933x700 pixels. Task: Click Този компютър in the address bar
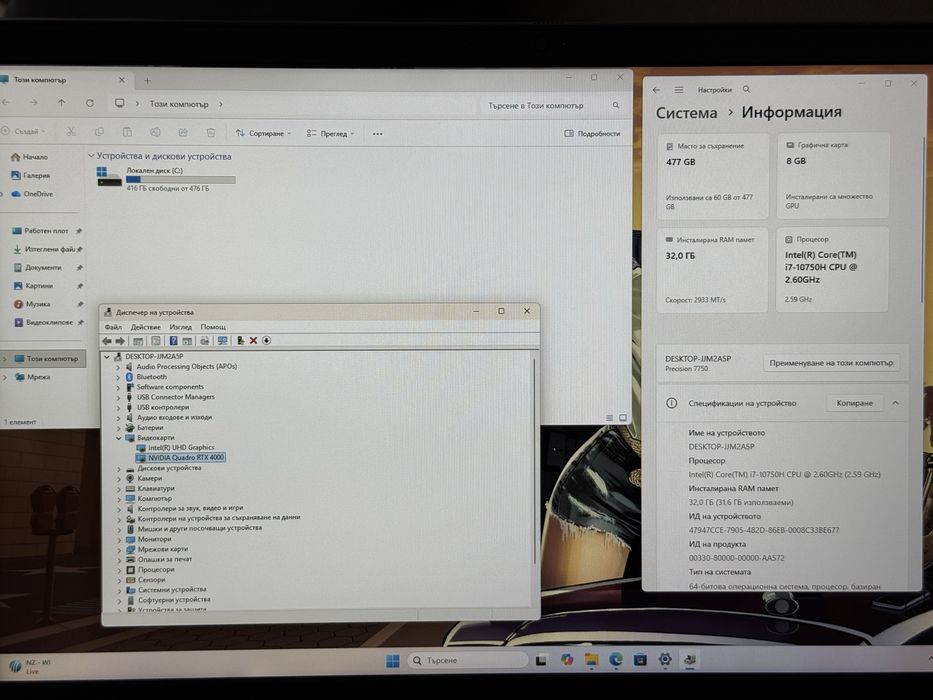[179, 104]
